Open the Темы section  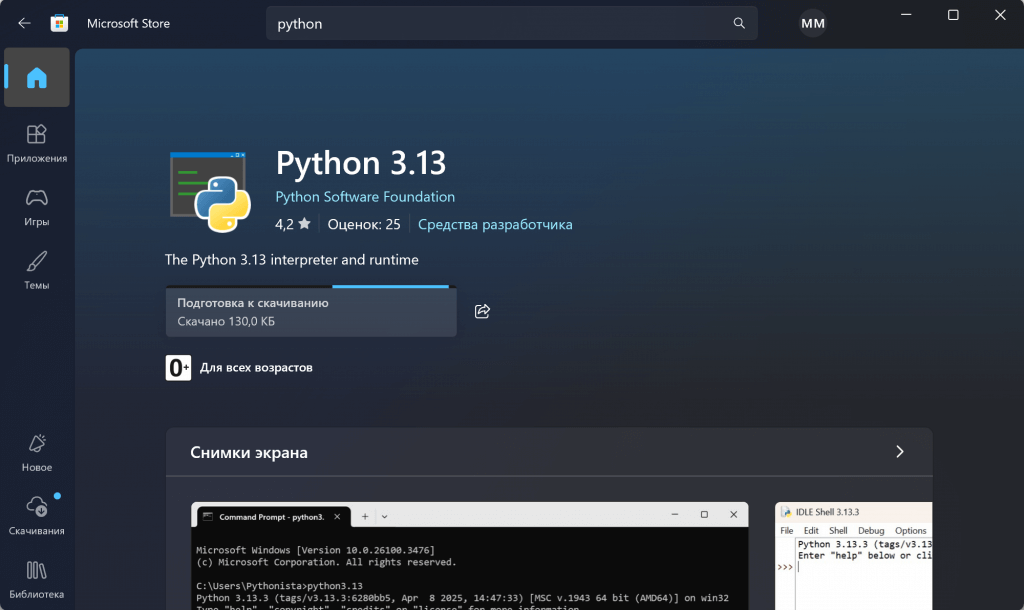pos(36,269)
